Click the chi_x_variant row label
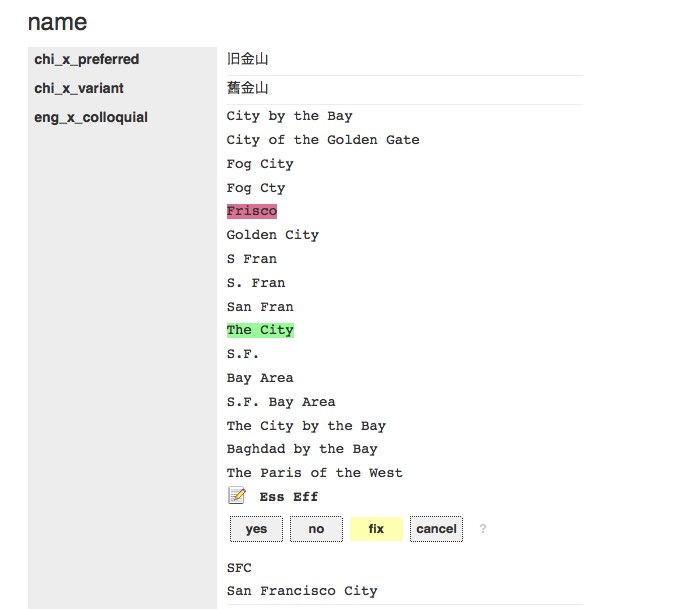The height and width of the screenshot is (609, 675). pos(78,89)
